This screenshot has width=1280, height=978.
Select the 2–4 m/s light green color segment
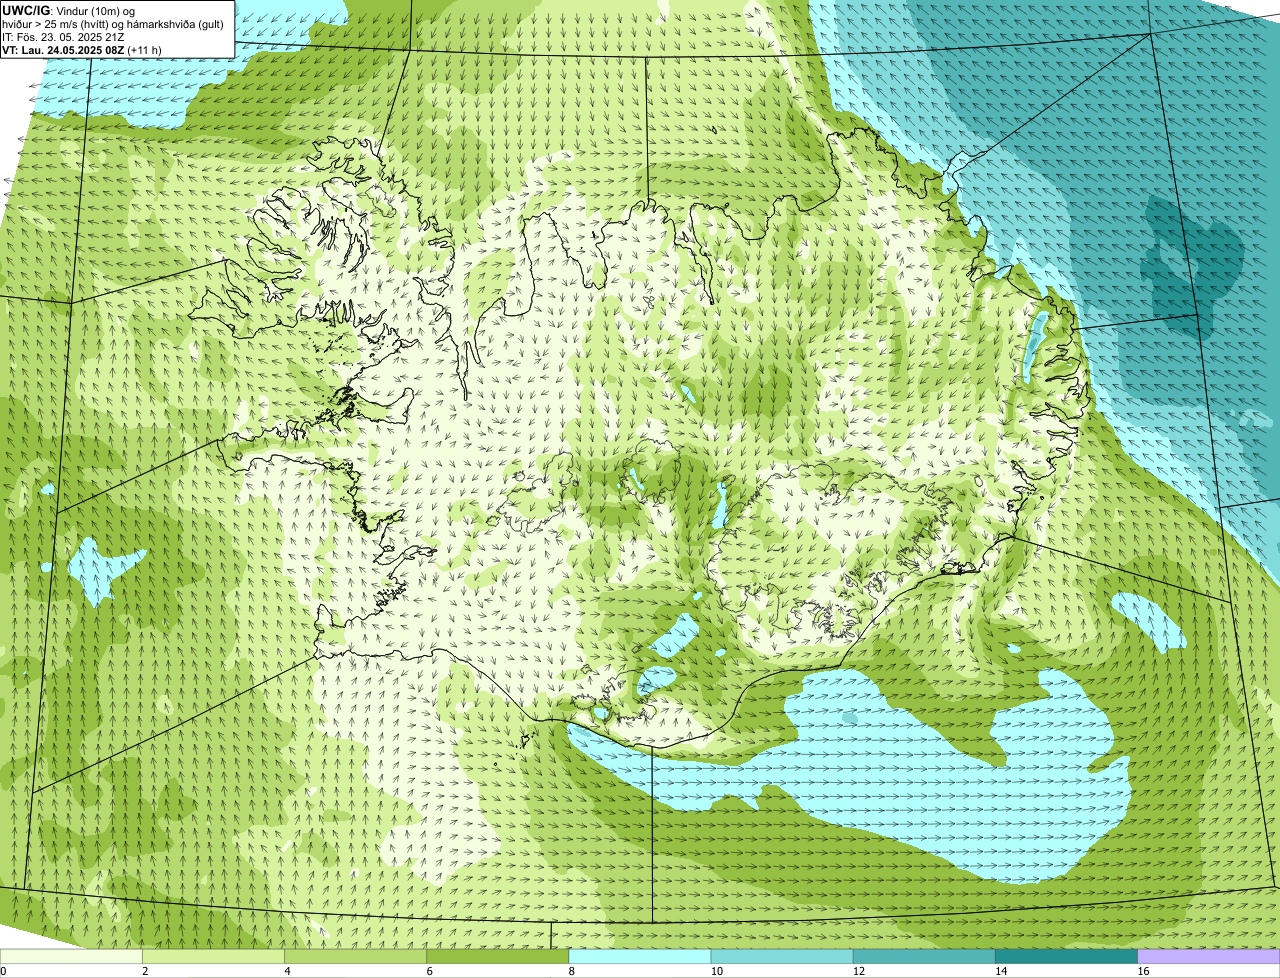tap(214, 956)
